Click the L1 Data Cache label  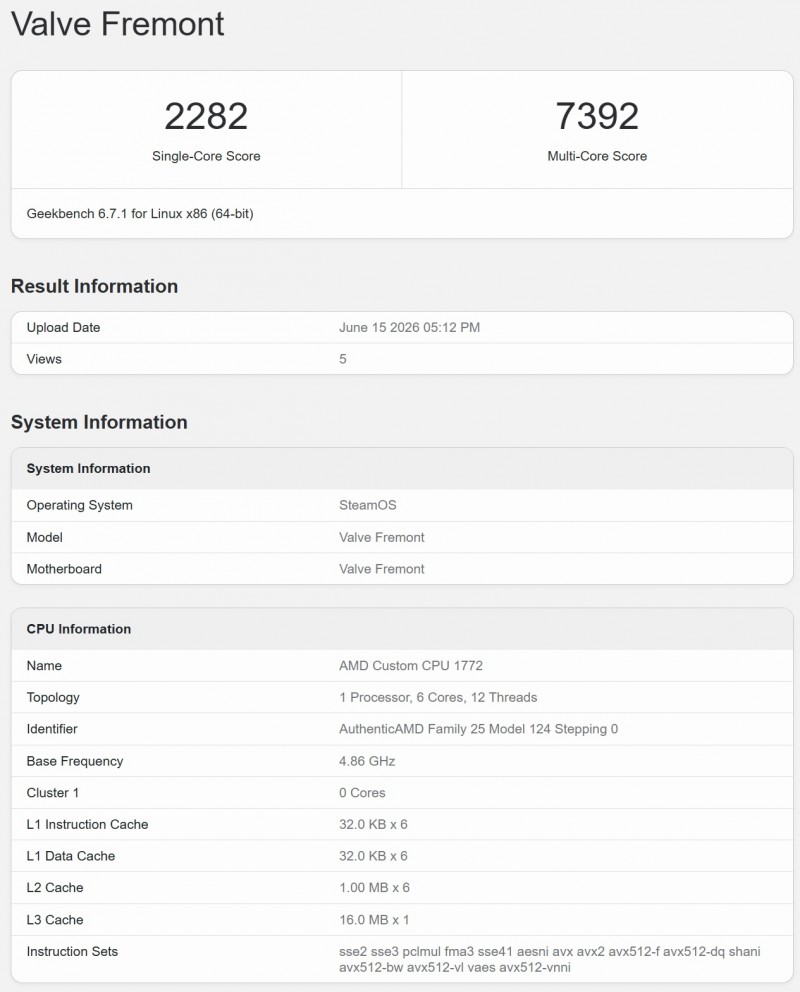(71, 857)
